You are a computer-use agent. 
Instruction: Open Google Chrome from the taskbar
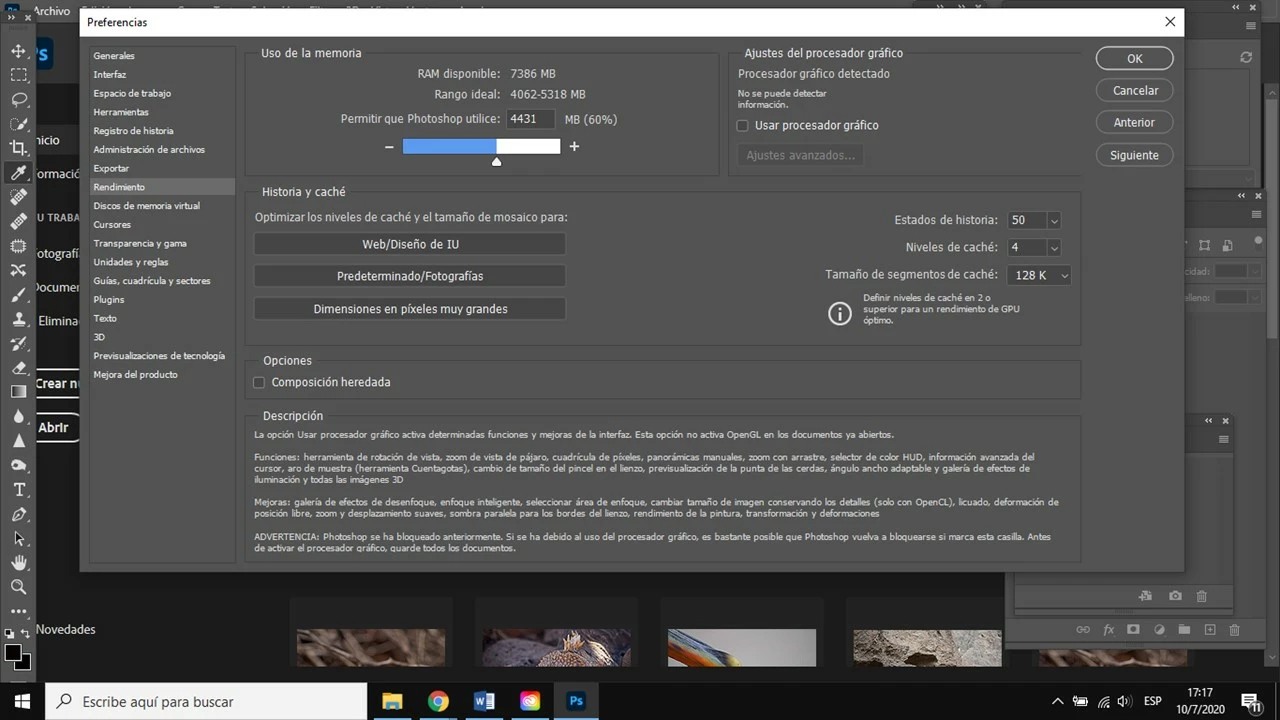[x=438, y=702]
